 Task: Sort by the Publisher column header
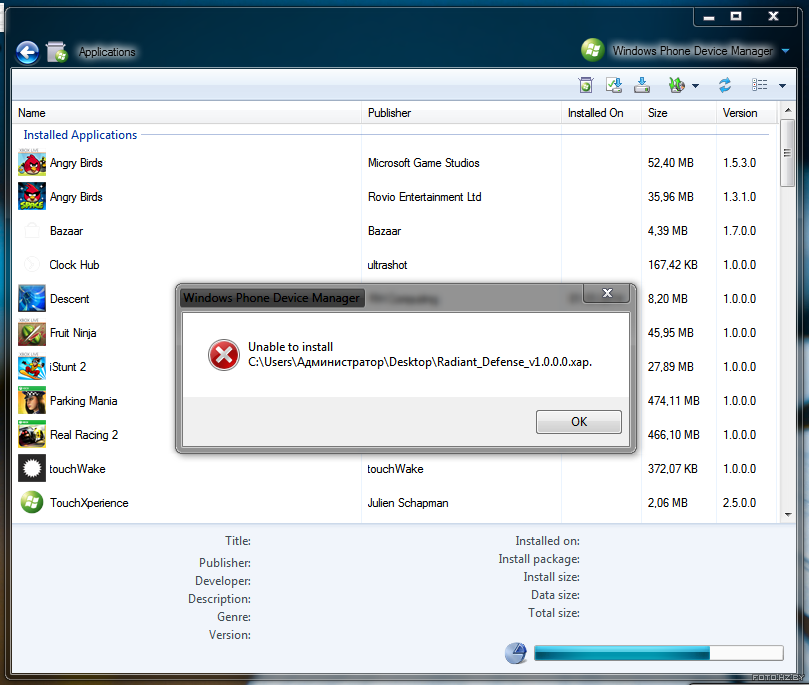click(461, 113)
